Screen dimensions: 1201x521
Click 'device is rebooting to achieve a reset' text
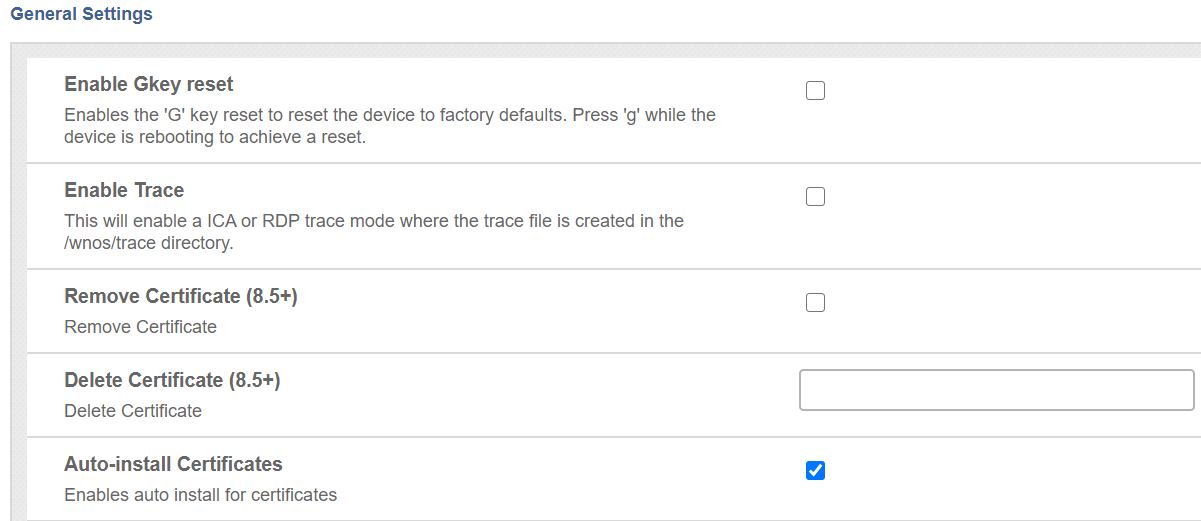tap(214, 137)
